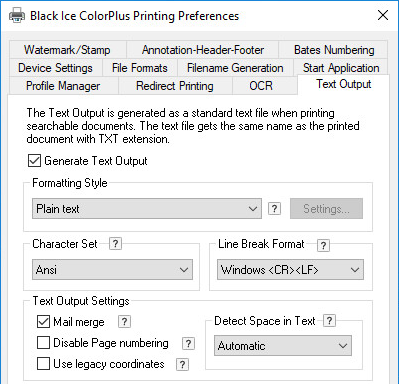The width and height of the screenshot is (399, 384).
Task: Toggle the Mail merge checkbox
Action: pyautogui.click(x=43, y=322)
